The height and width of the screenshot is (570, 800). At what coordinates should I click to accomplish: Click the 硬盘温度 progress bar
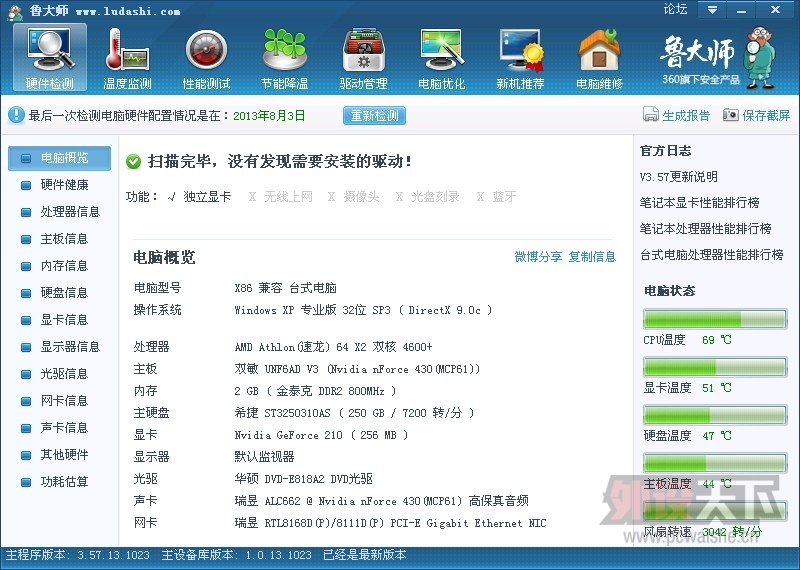coord(715,415)
